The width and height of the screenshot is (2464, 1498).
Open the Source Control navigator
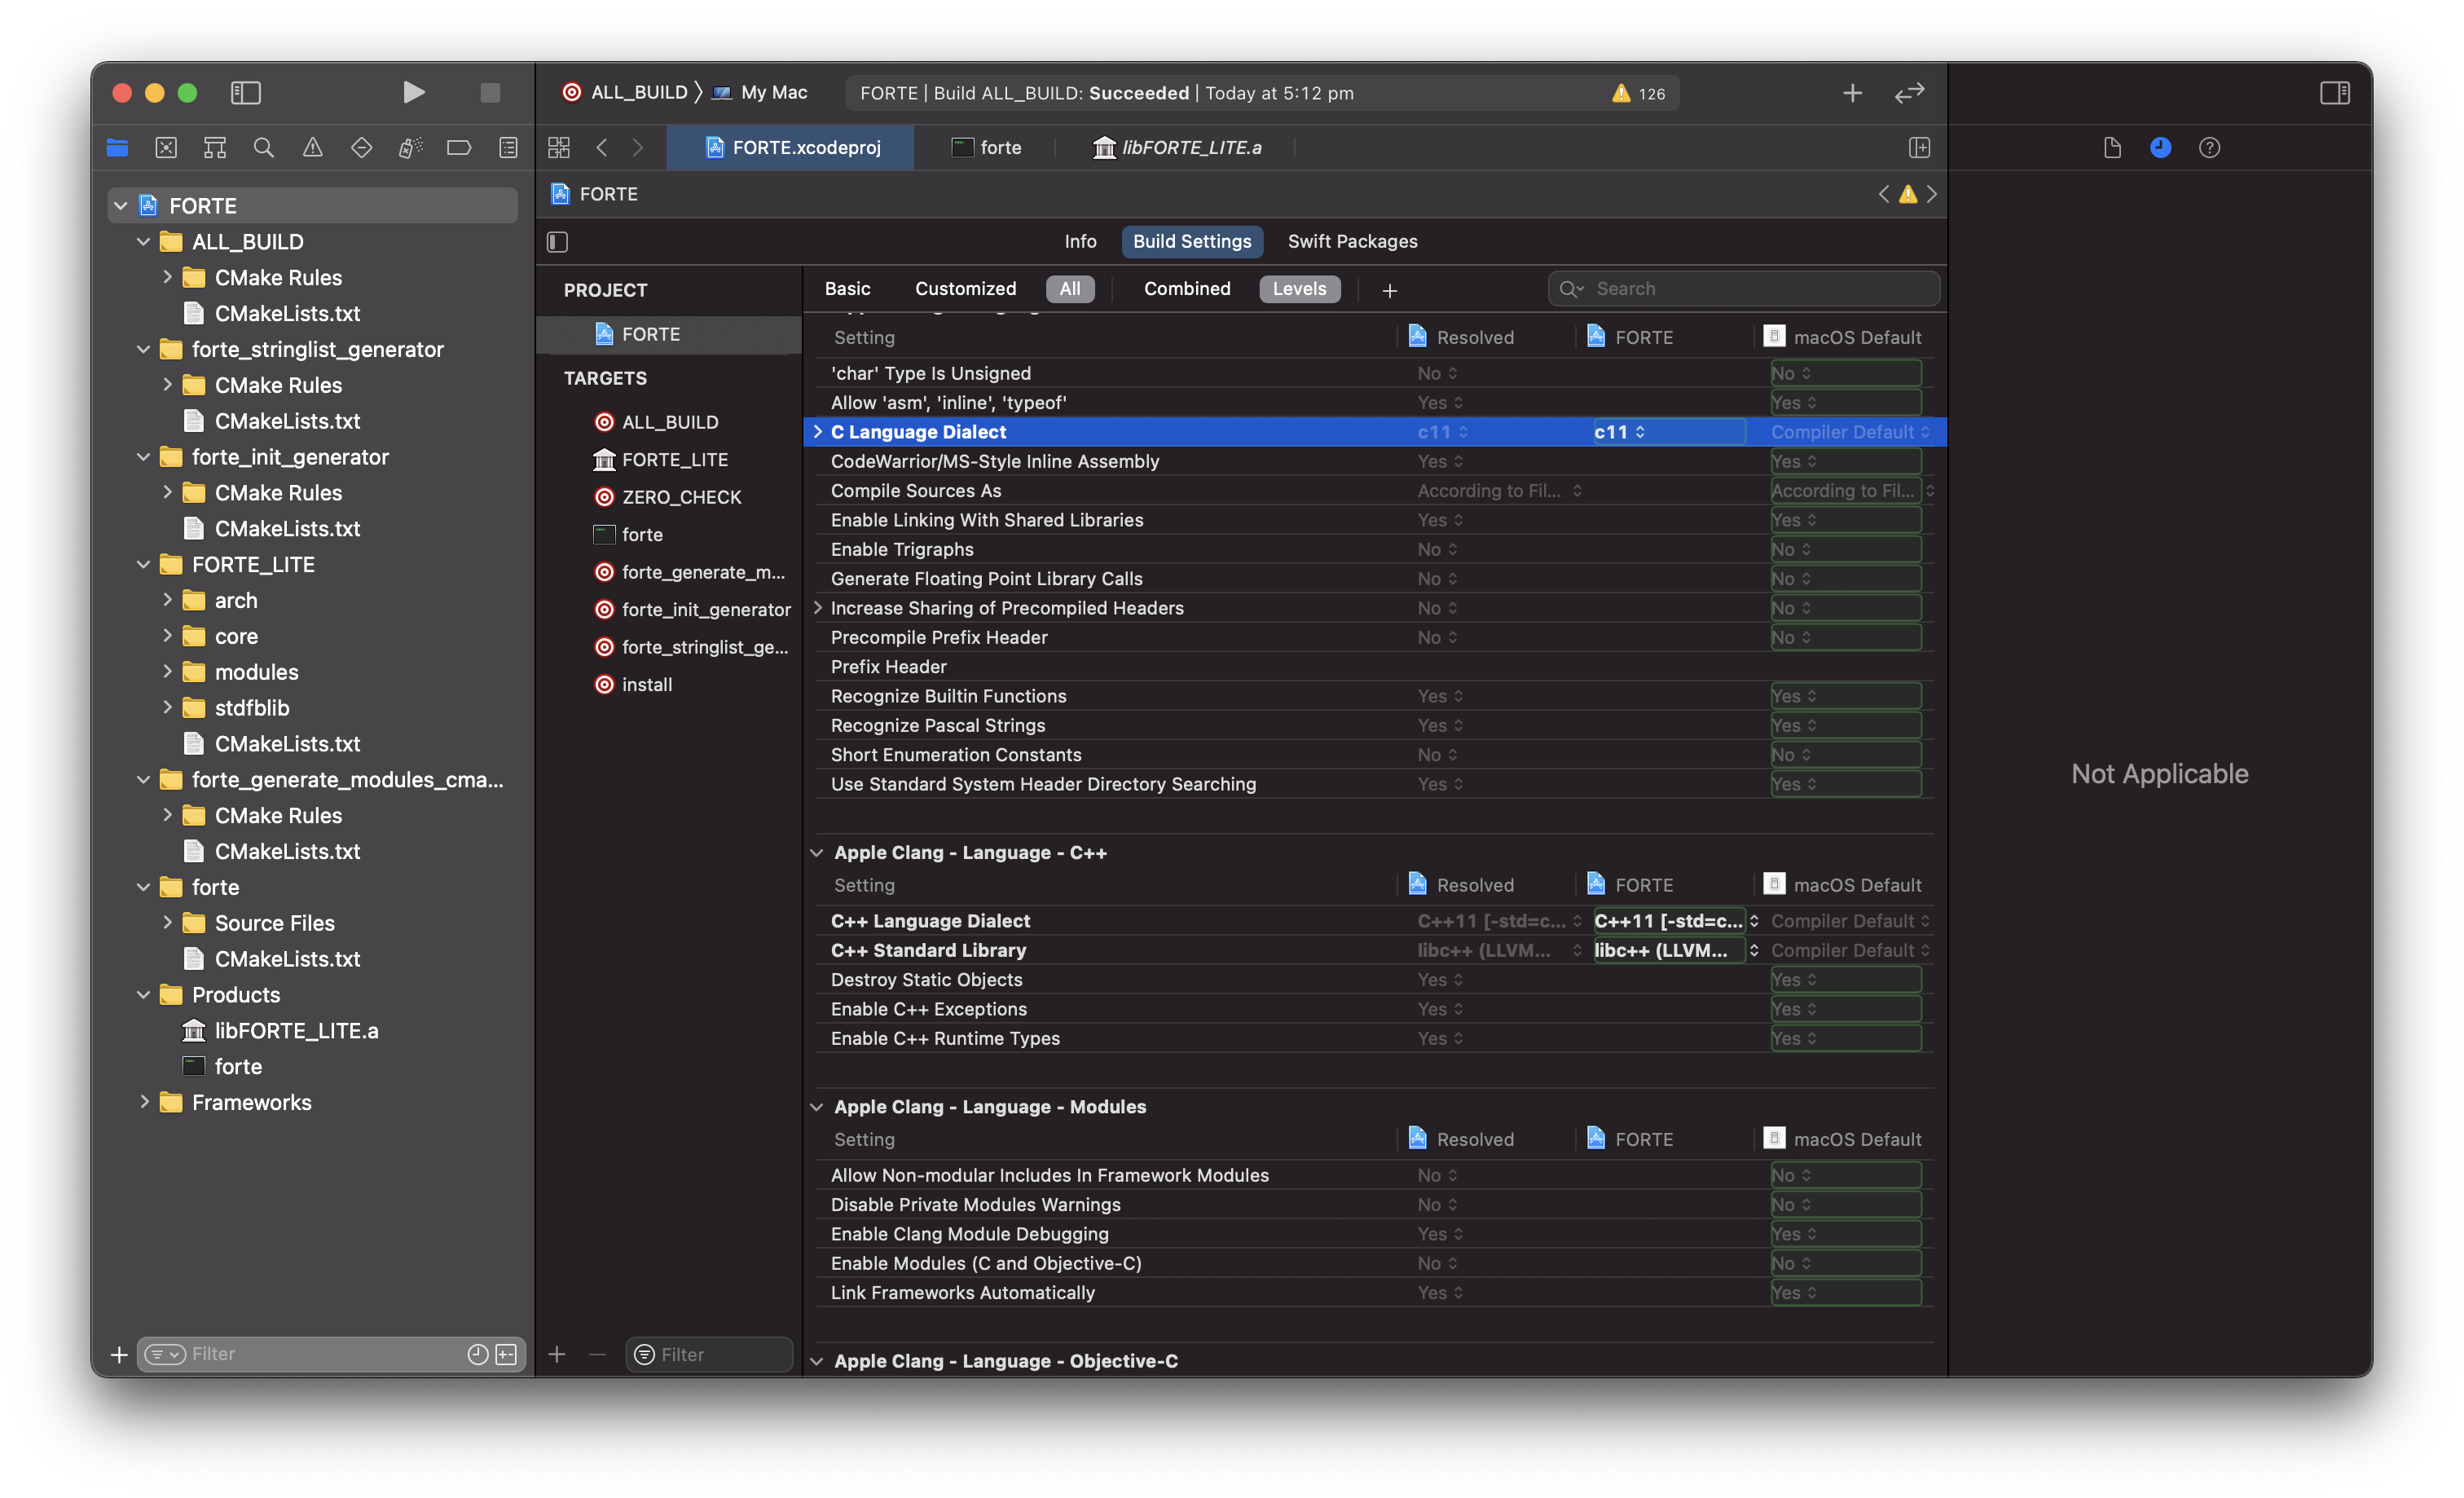[x=166, y=148]
